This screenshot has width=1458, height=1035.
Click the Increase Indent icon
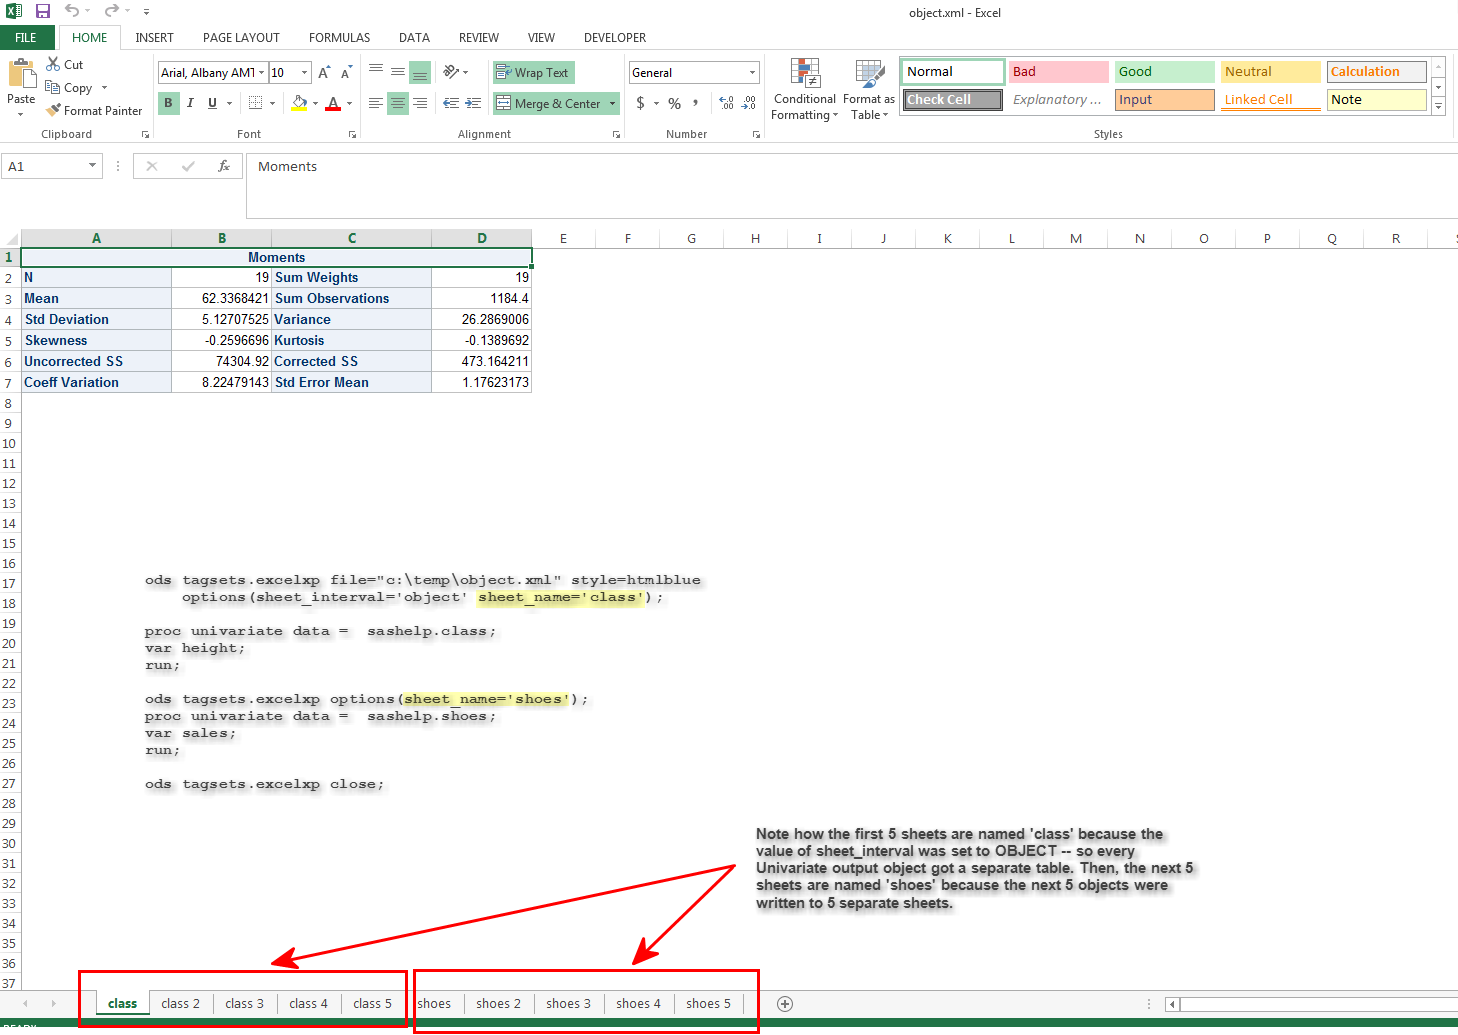[473, 104]
